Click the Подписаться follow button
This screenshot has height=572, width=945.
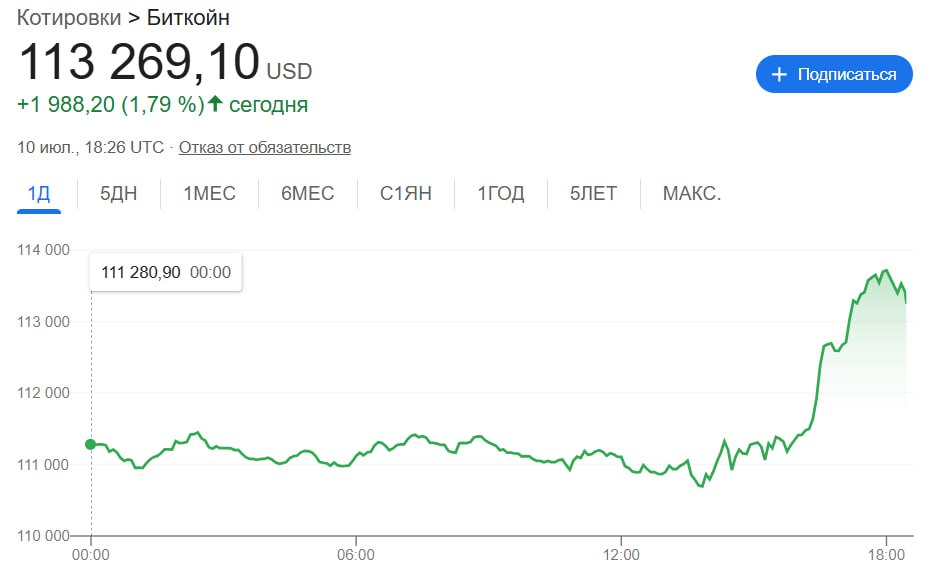pos(834,74)
